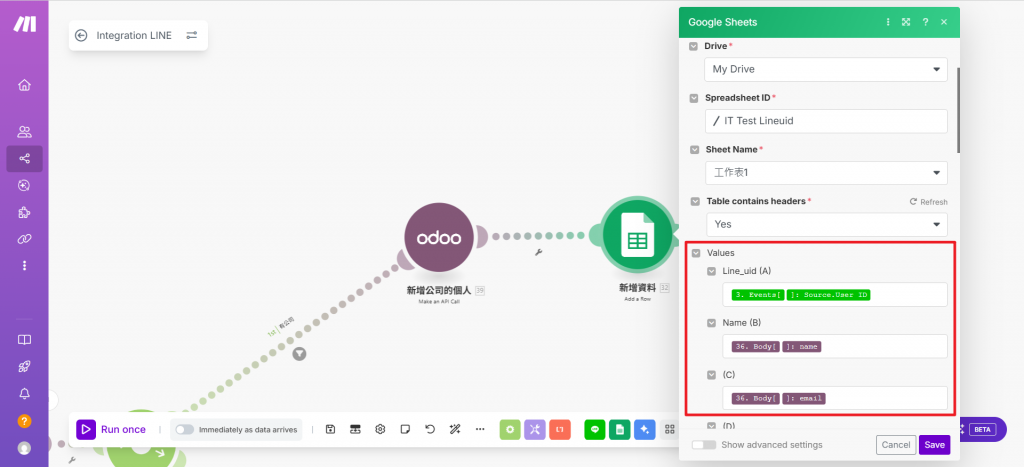Select the Google Sheets favorite icon in toolbar

[620, 429]
